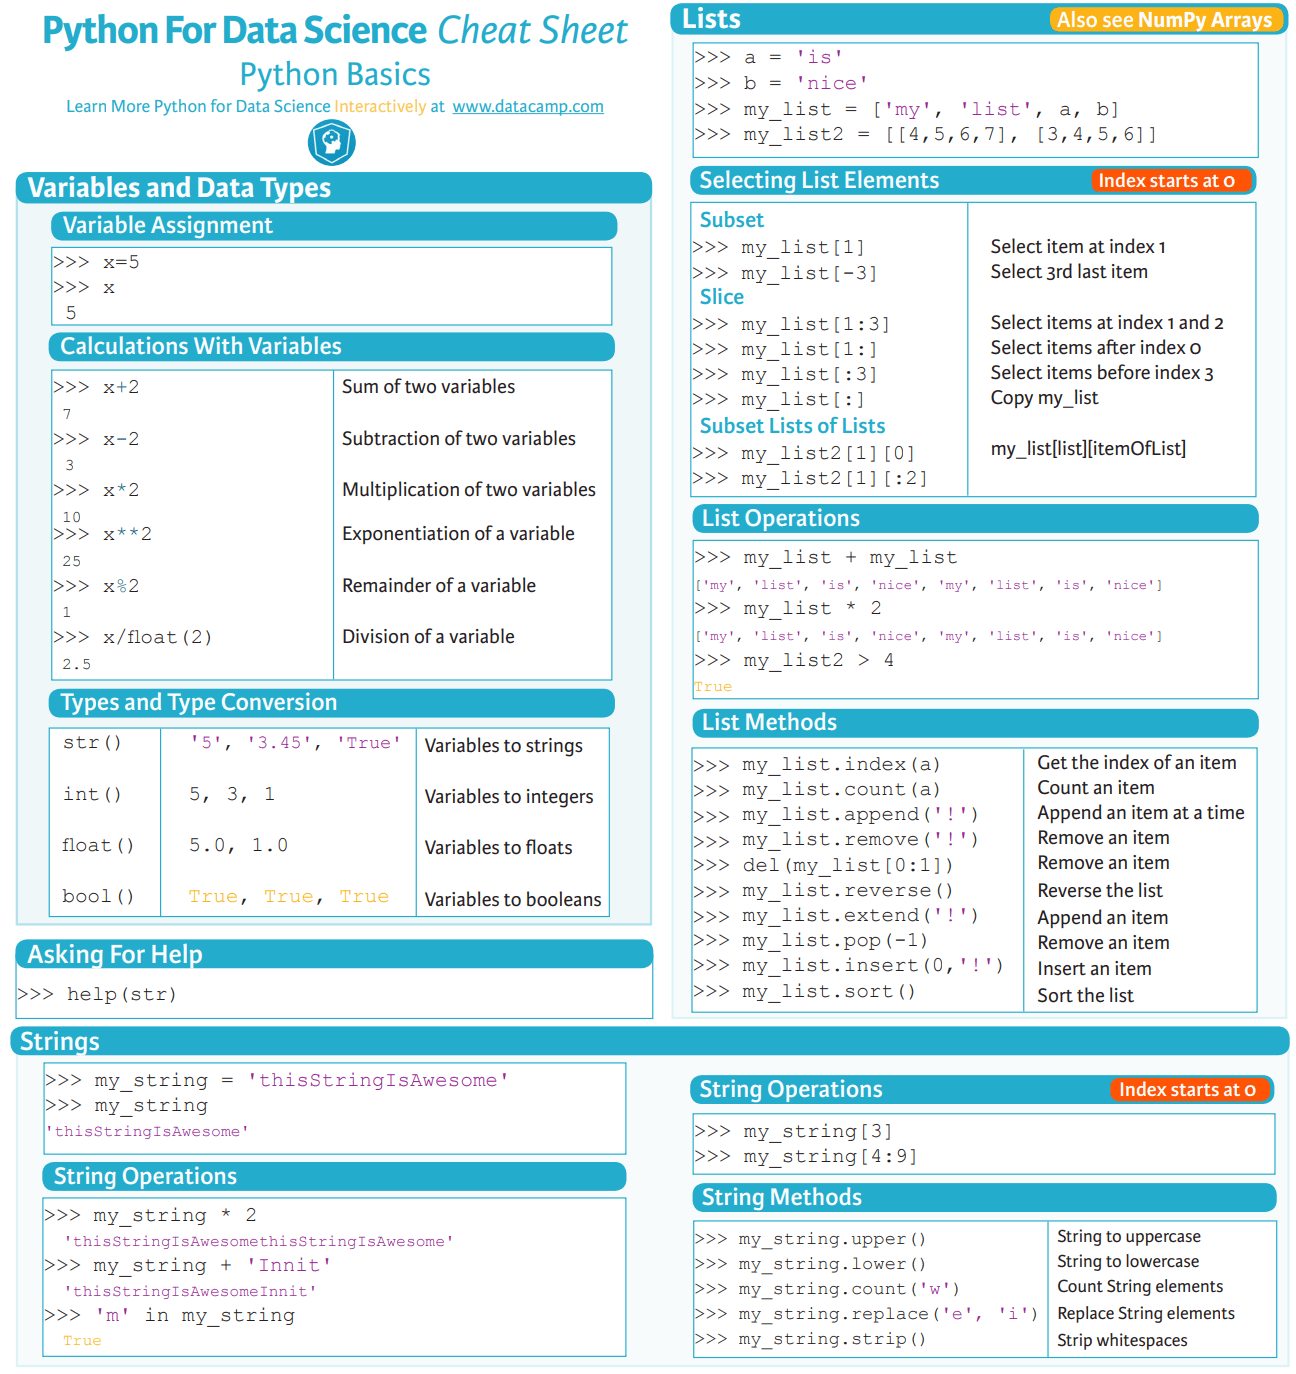
Task: Click the 'str()' function cell
Action: point(92,743)
